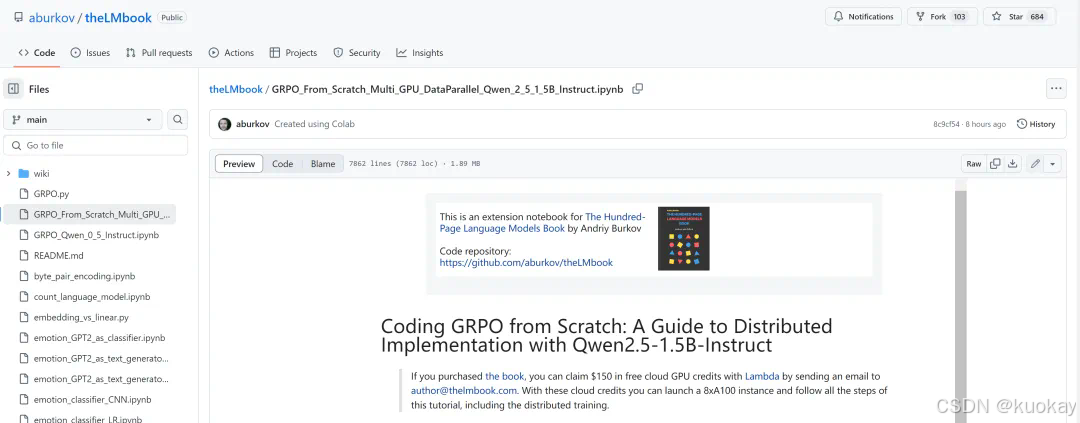The height and width of the screenshot is (423, 1080).
Task: Open the main branch dropdown
Action: tap(83, 120)
